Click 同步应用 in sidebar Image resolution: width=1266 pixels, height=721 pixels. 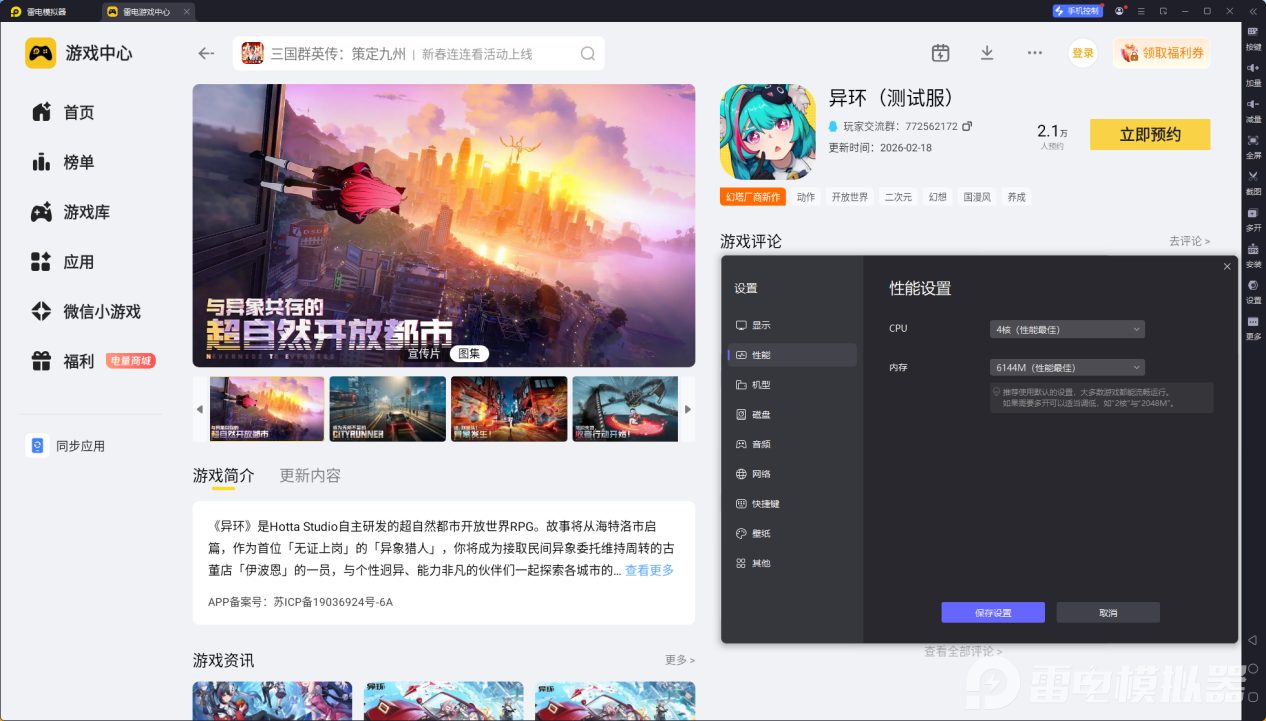(66, 446)
